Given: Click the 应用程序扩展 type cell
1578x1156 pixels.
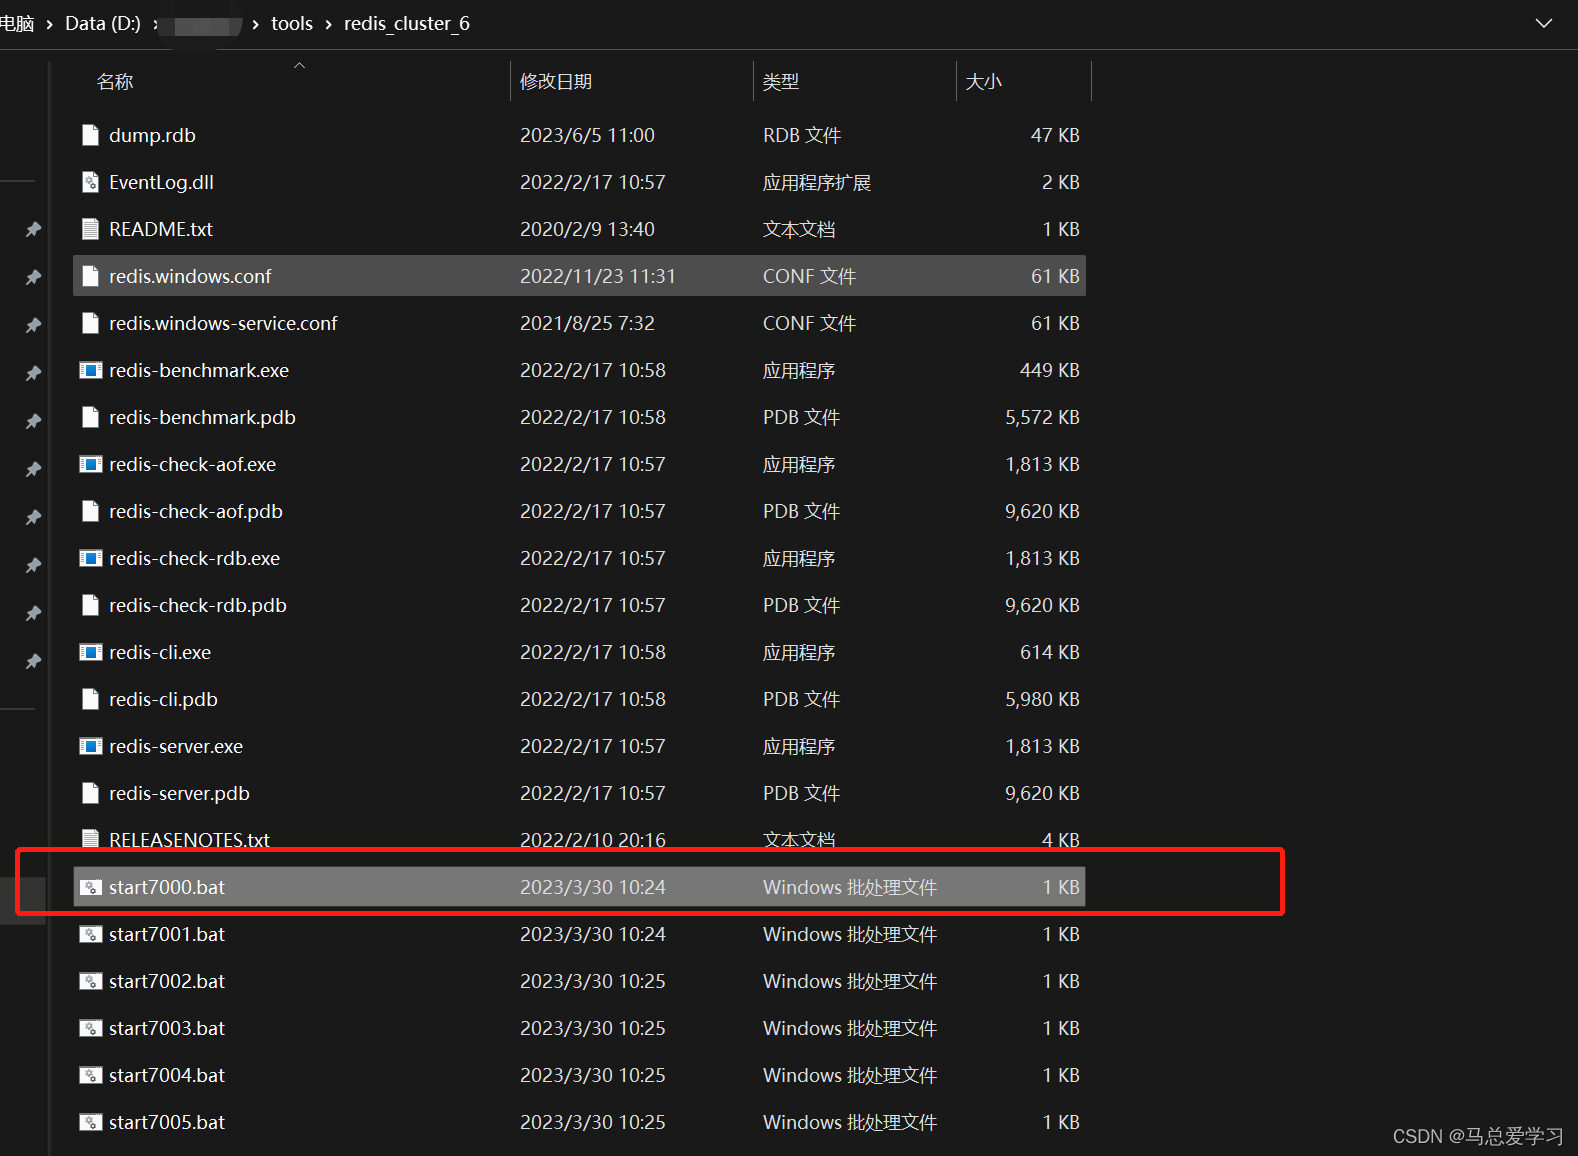Looking at the screenshot, I should tap(817, 182).
